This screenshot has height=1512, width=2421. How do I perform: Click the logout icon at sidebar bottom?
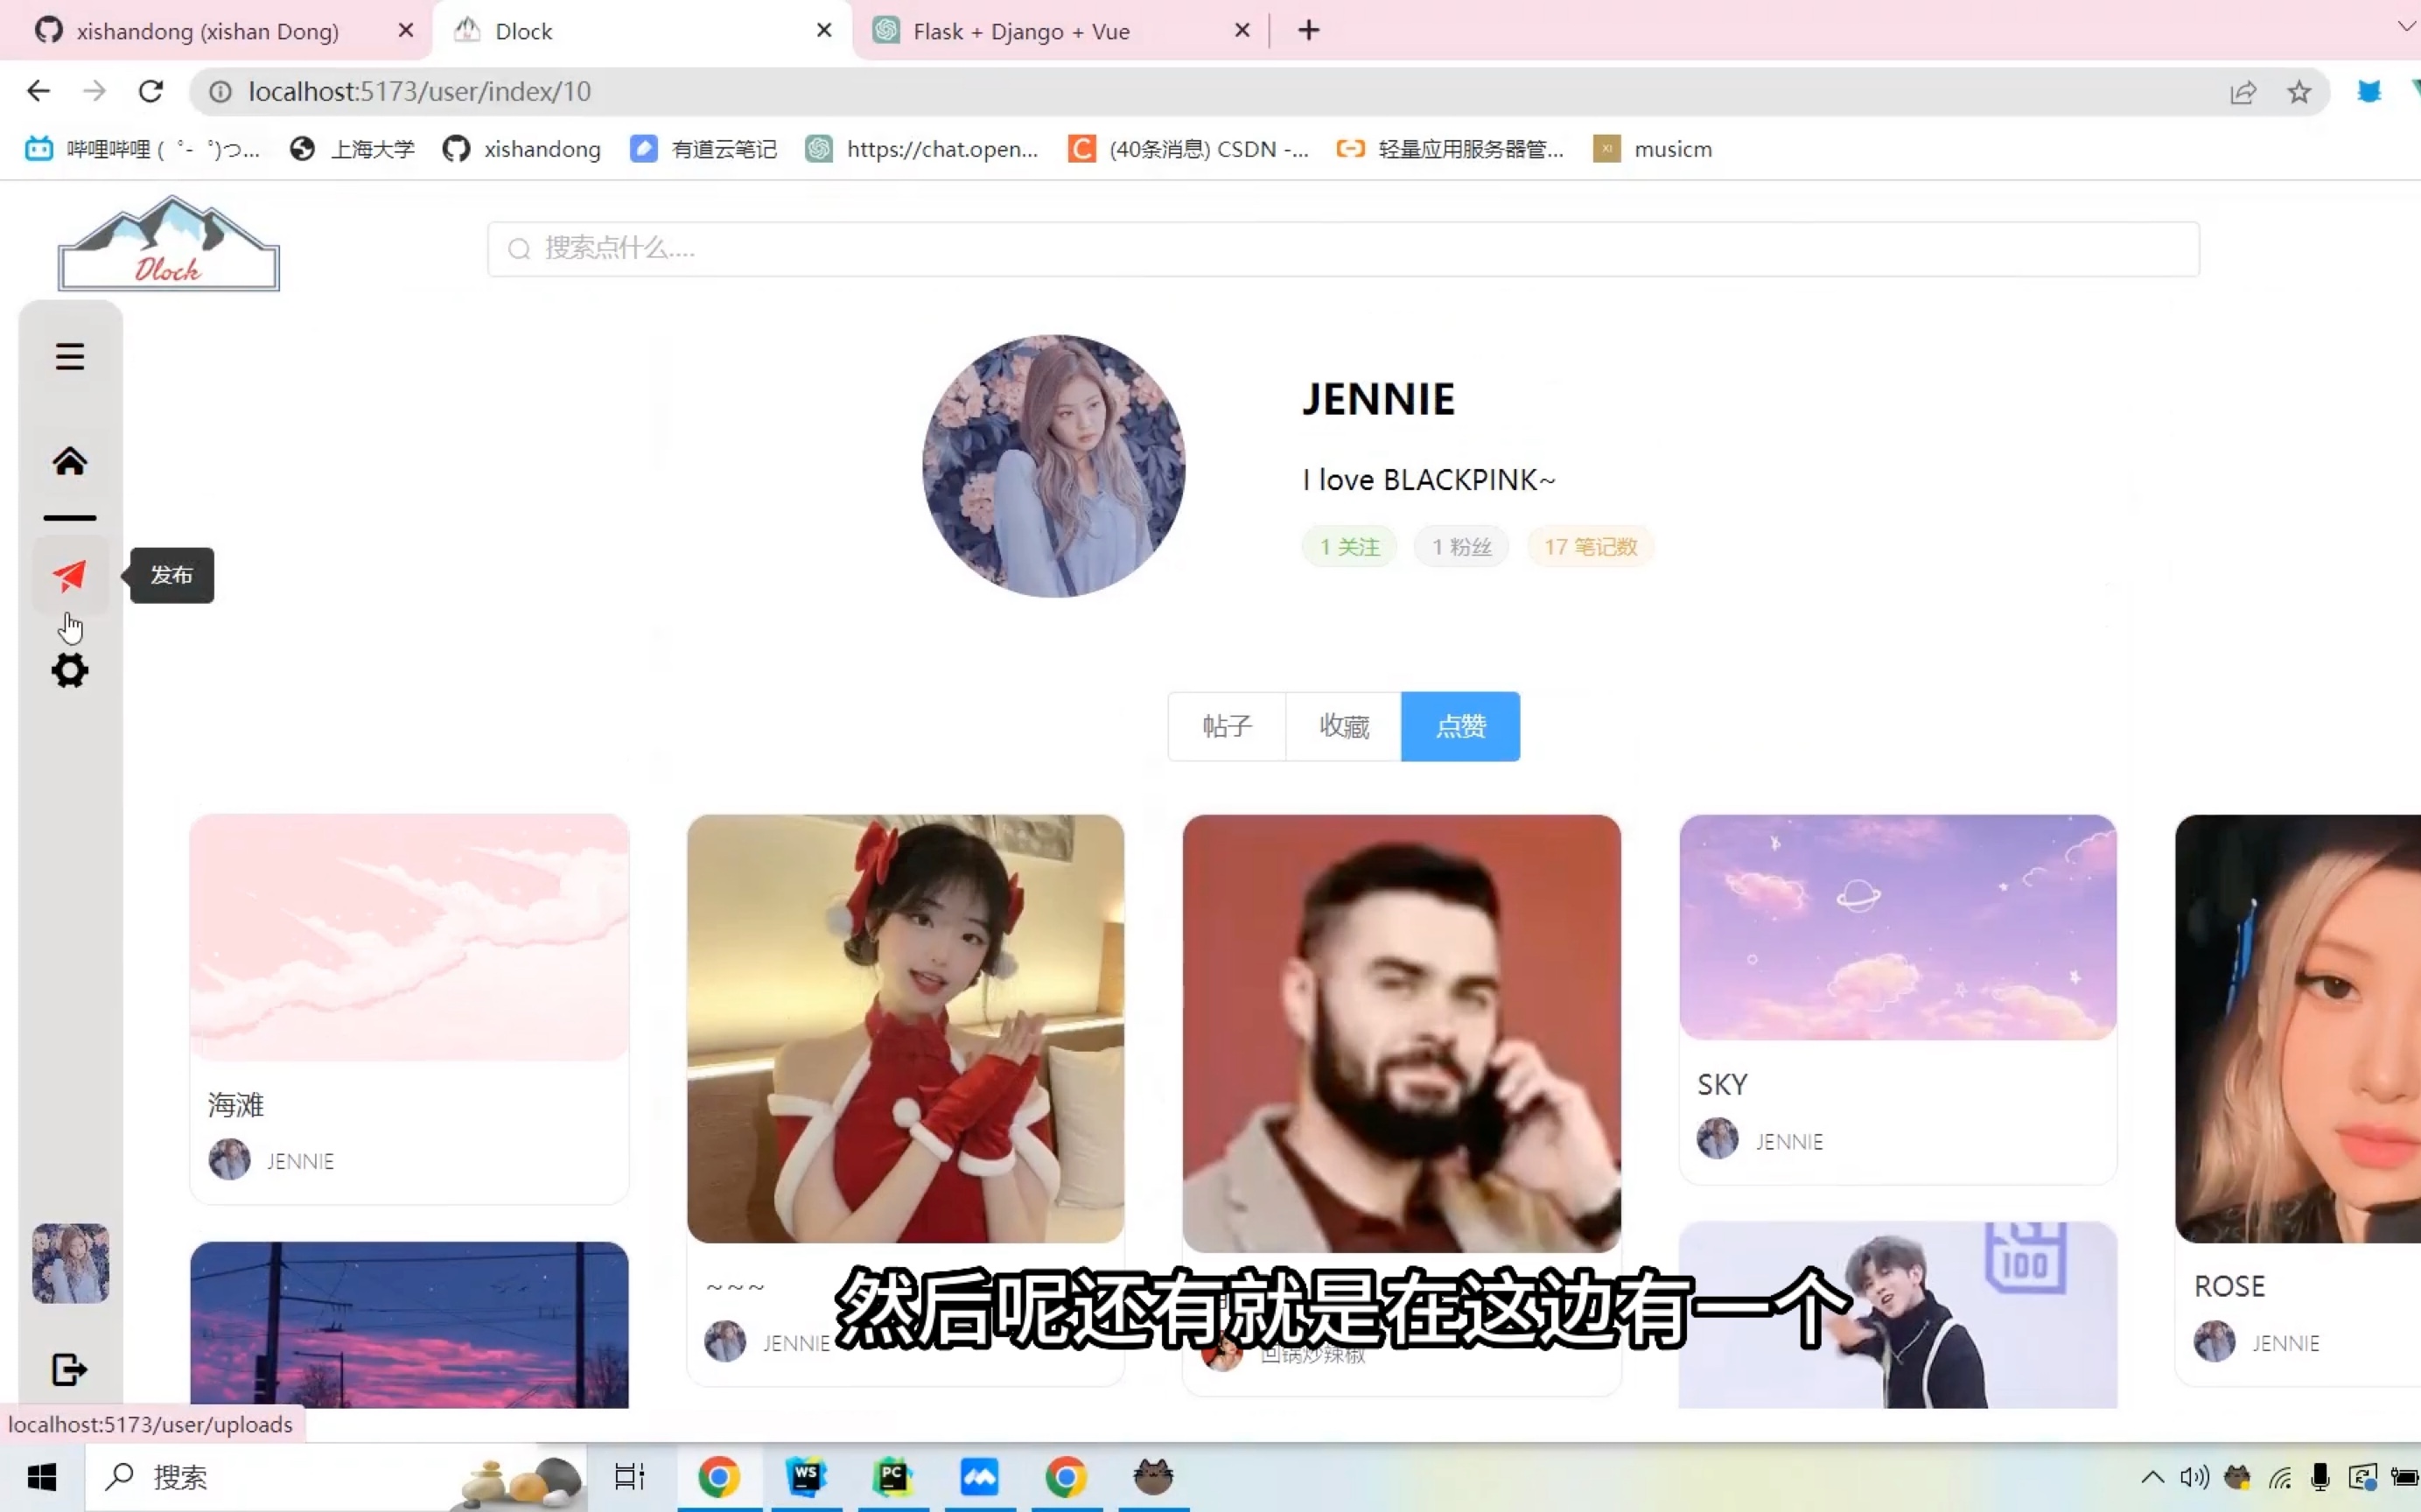click(70, 1371)
